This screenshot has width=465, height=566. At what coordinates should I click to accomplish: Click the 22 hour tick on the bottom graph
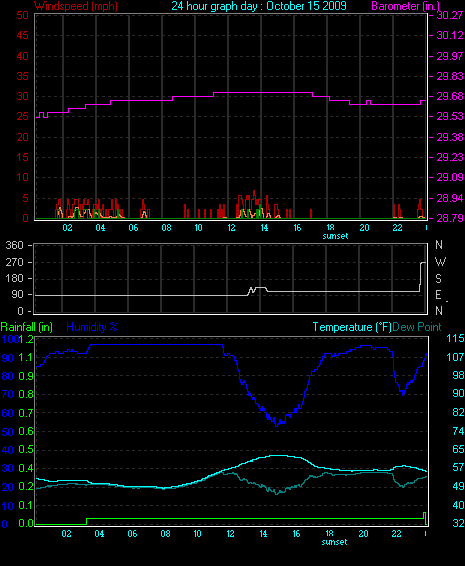(x=396, y=534)
